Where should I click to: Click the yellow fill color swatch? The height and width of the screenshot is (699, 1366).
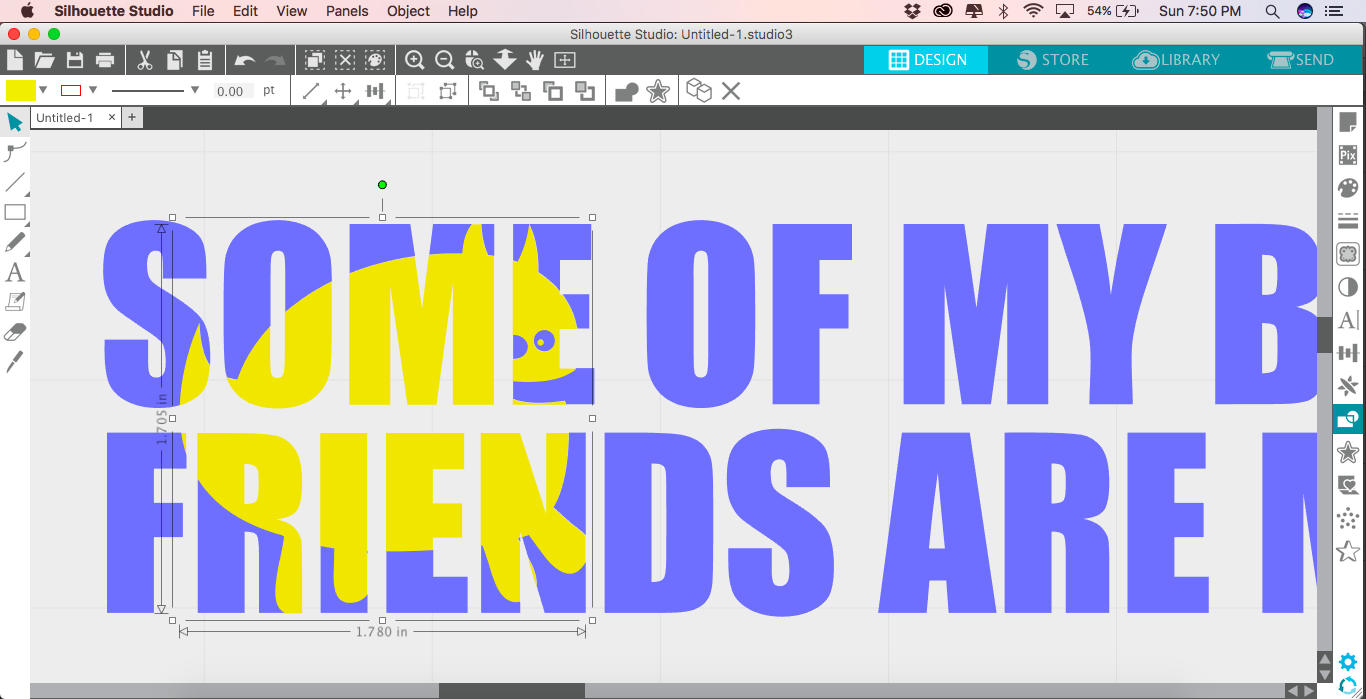20,91
